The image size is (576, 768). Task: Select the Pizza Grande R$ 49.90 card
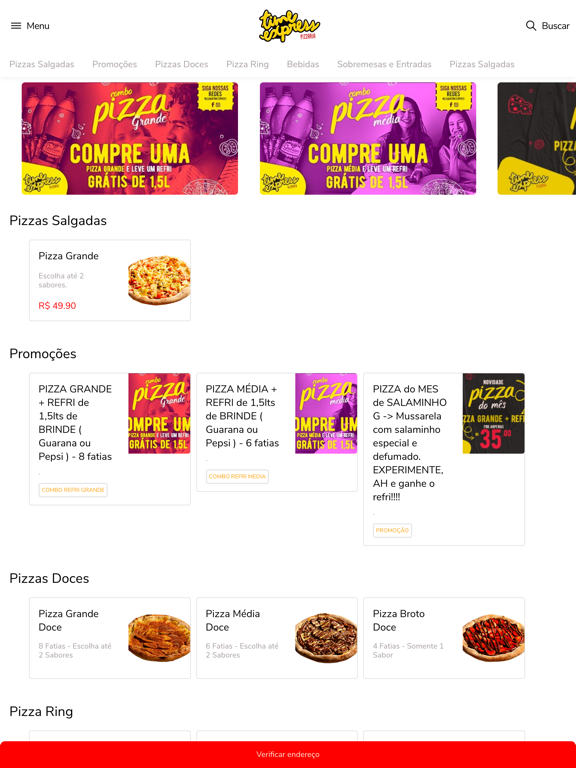(110, 280)
